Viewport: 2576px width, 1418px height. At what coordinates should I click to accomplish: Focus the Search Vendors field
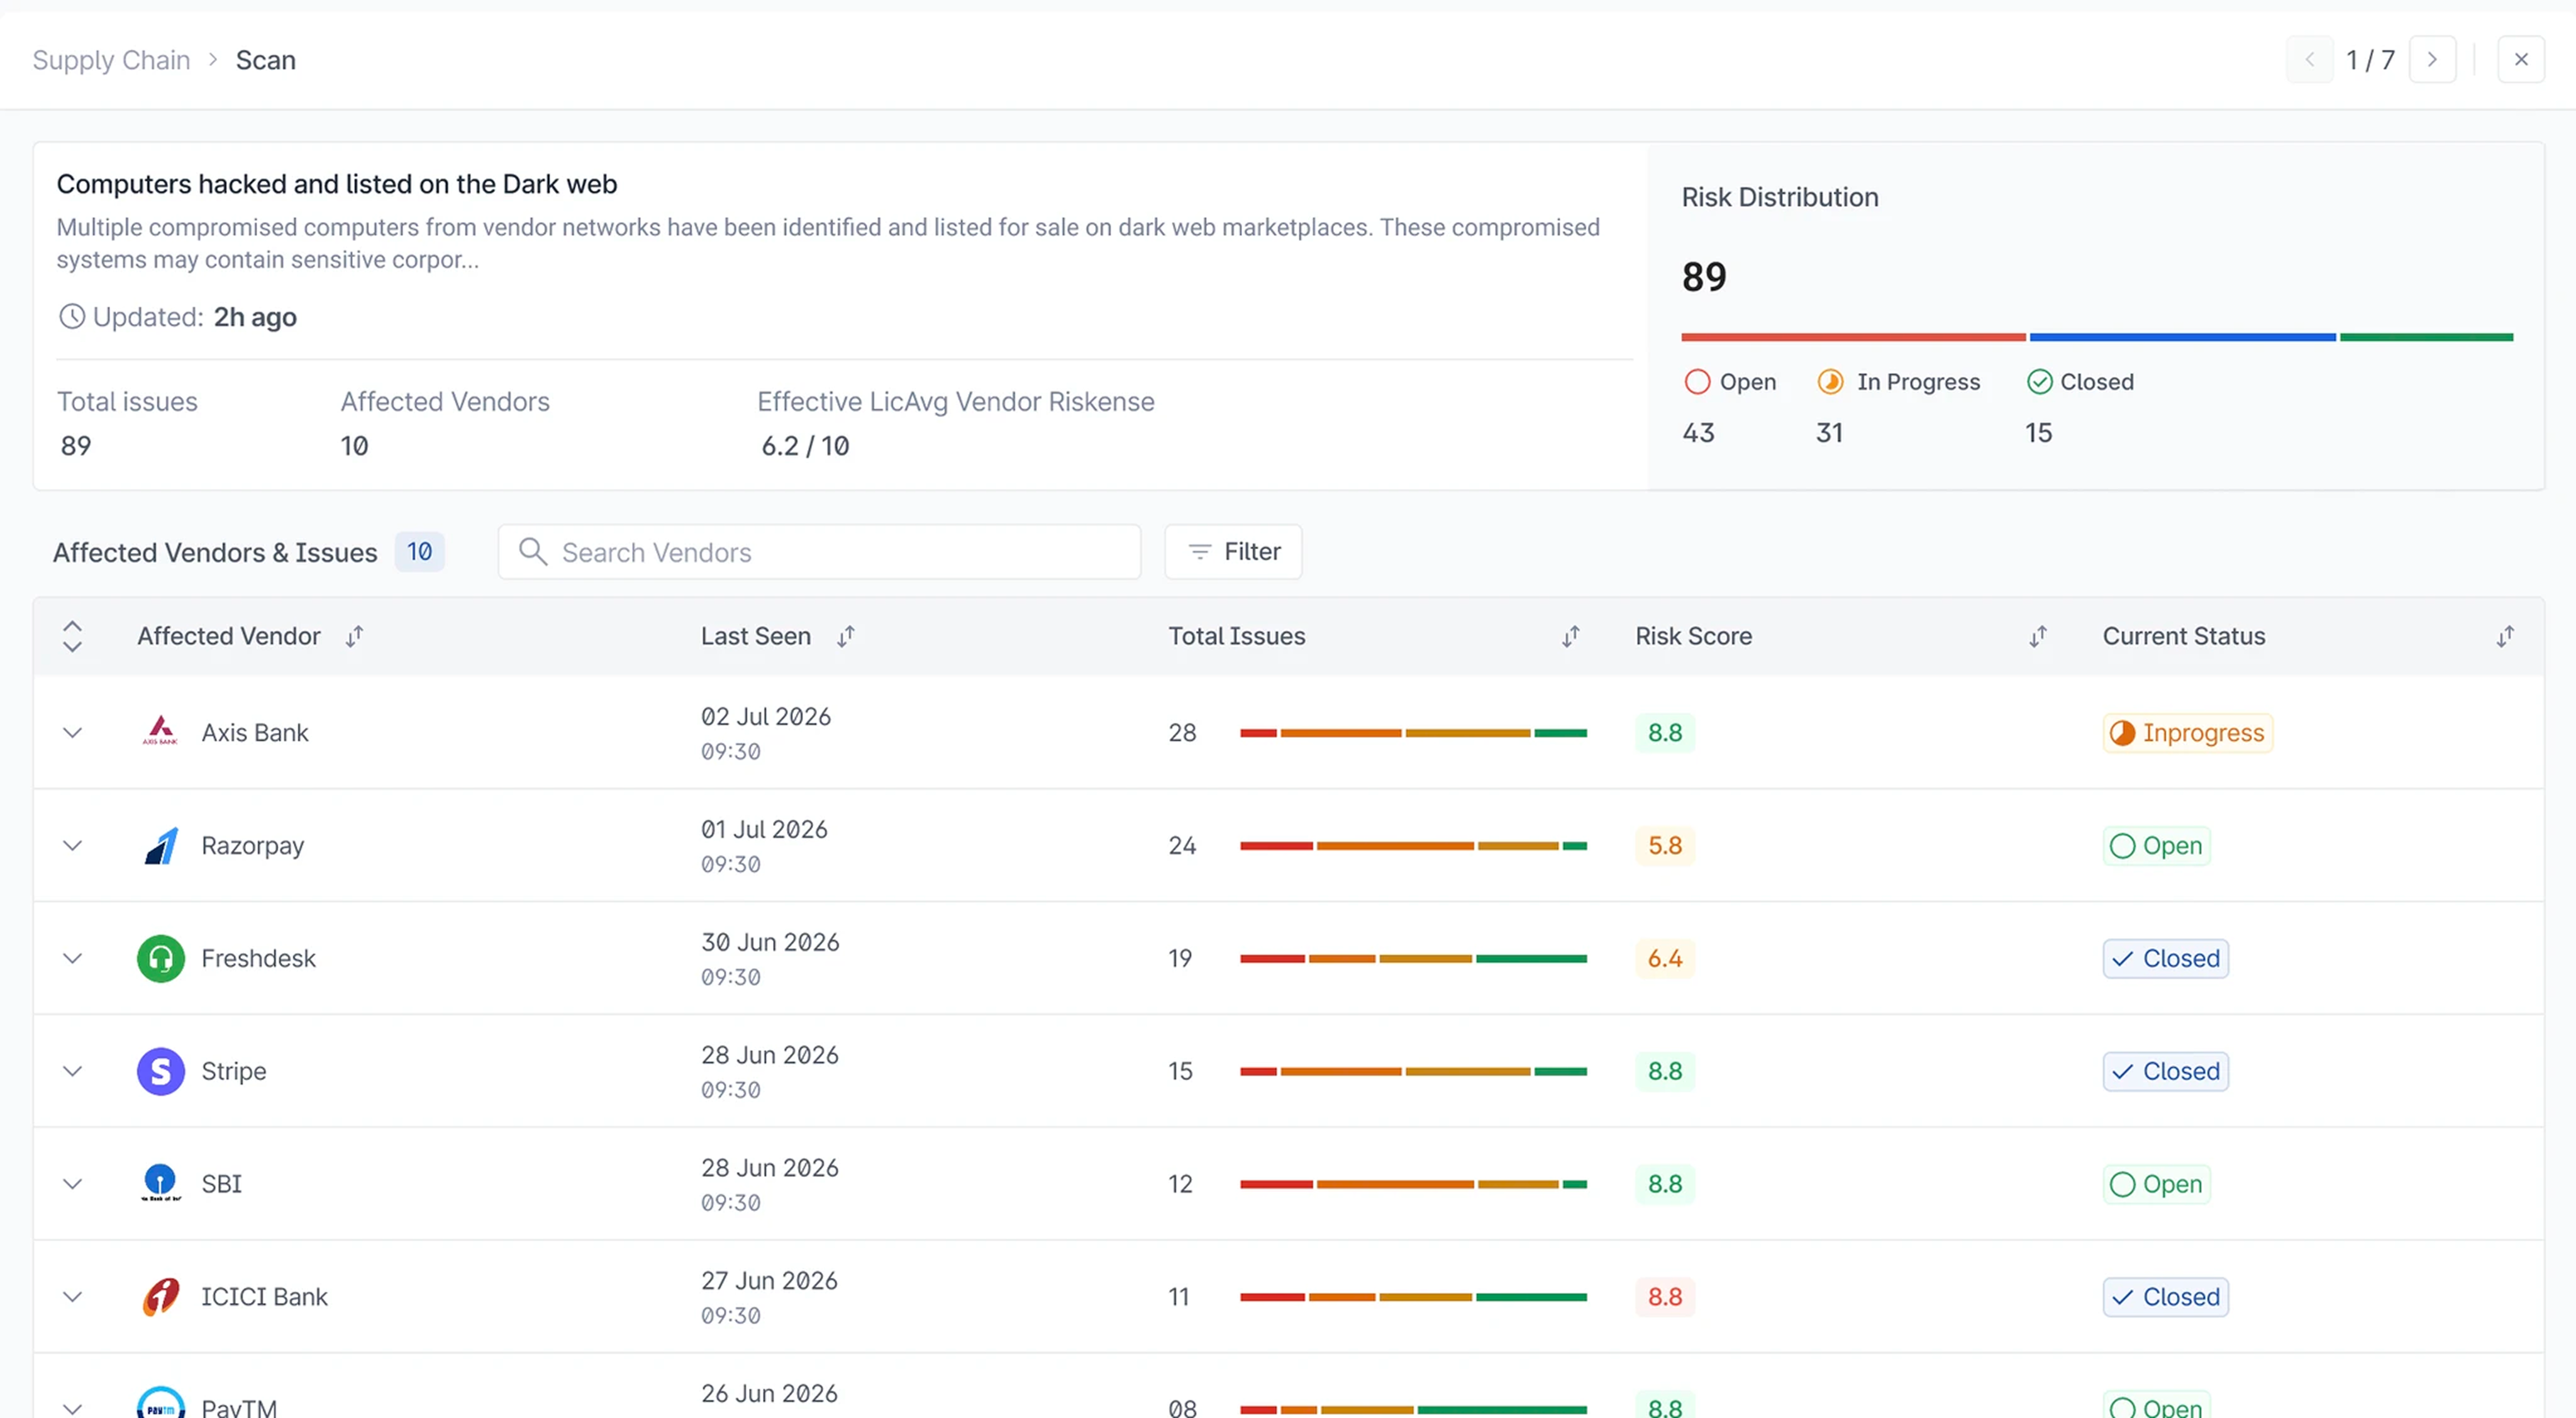pyautogui.click(x=819, y=551)
